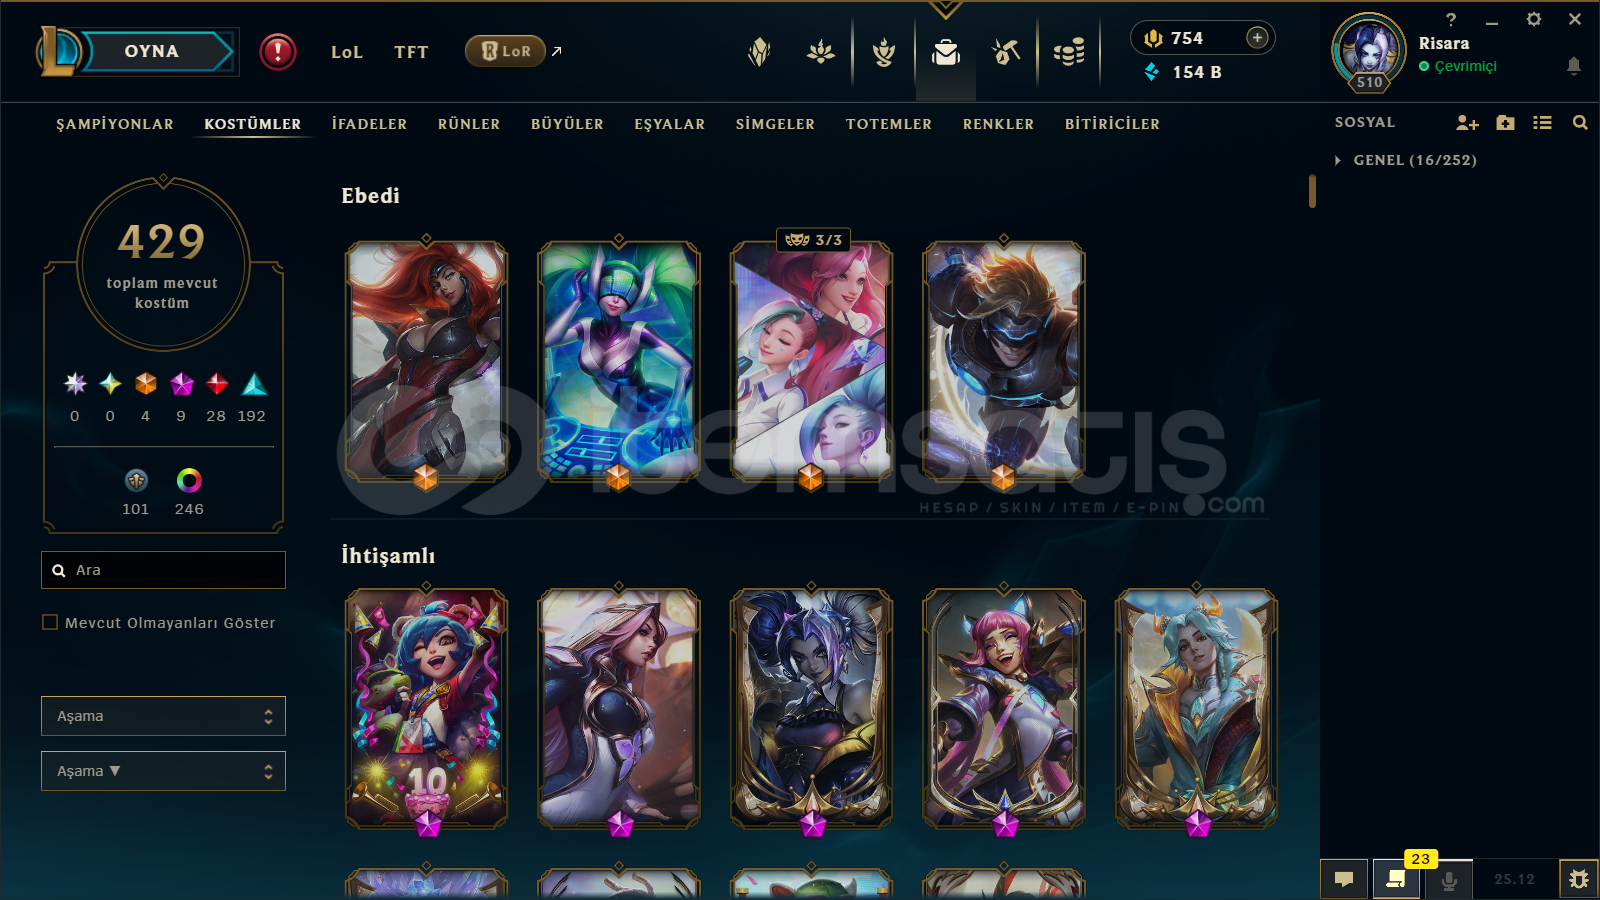The image size is (1600, 900).
Task: Open the bug report icon
Action: coord(1578,879)
